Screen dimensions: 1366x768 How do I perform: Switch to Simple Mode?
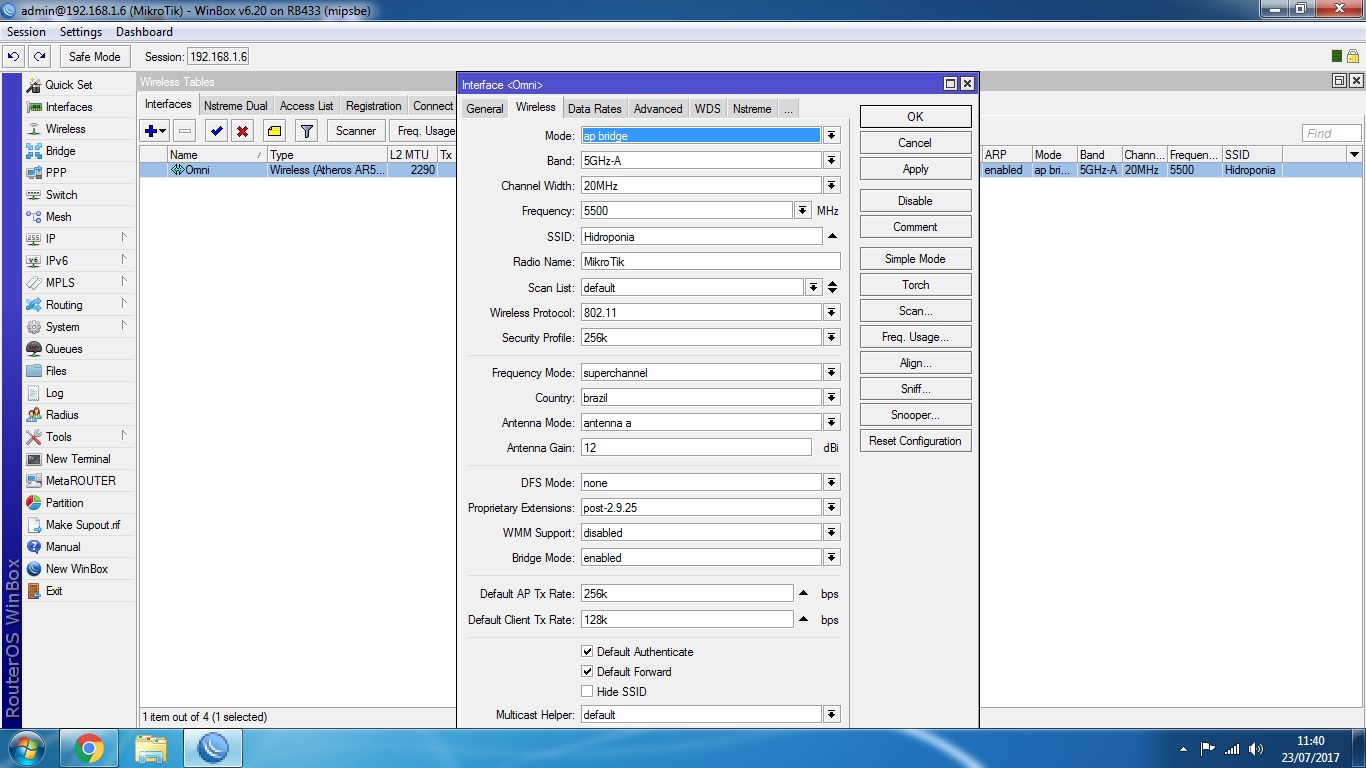coord(915,259)
